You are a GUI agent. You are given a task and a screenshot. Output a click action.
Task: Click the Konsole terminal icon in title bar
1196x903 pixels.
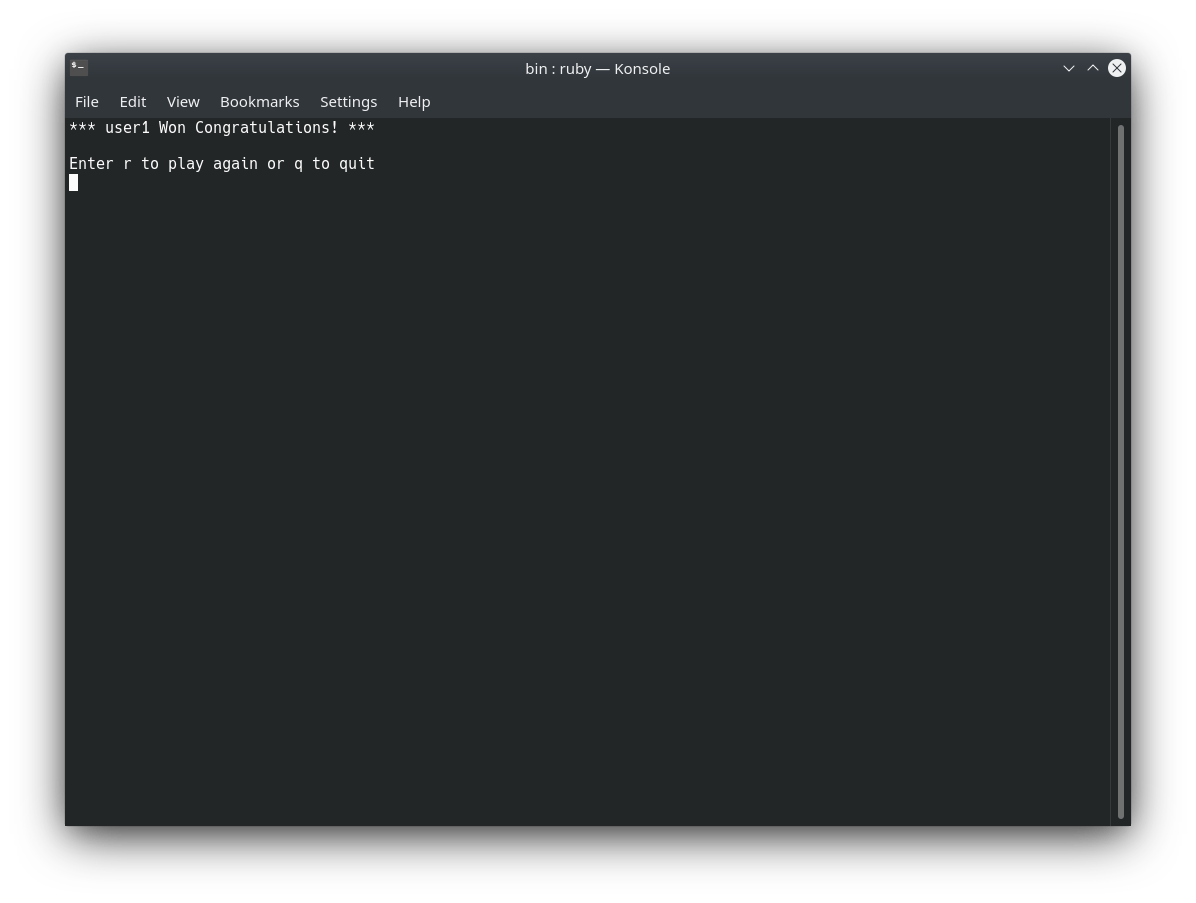79,68
